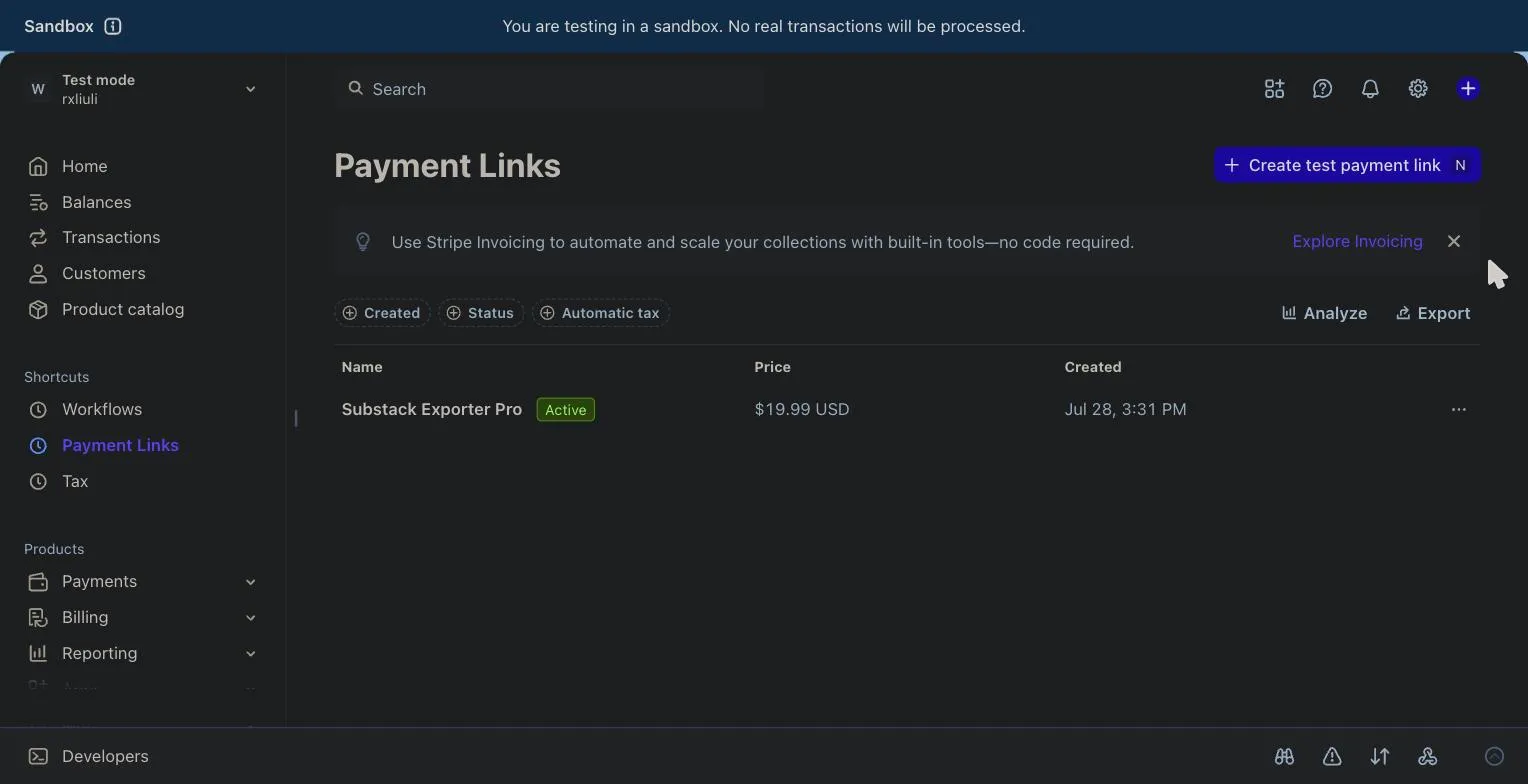The image size is (1528, 784).
Task: Click the Analyze button
Action: coord(1324,313)
